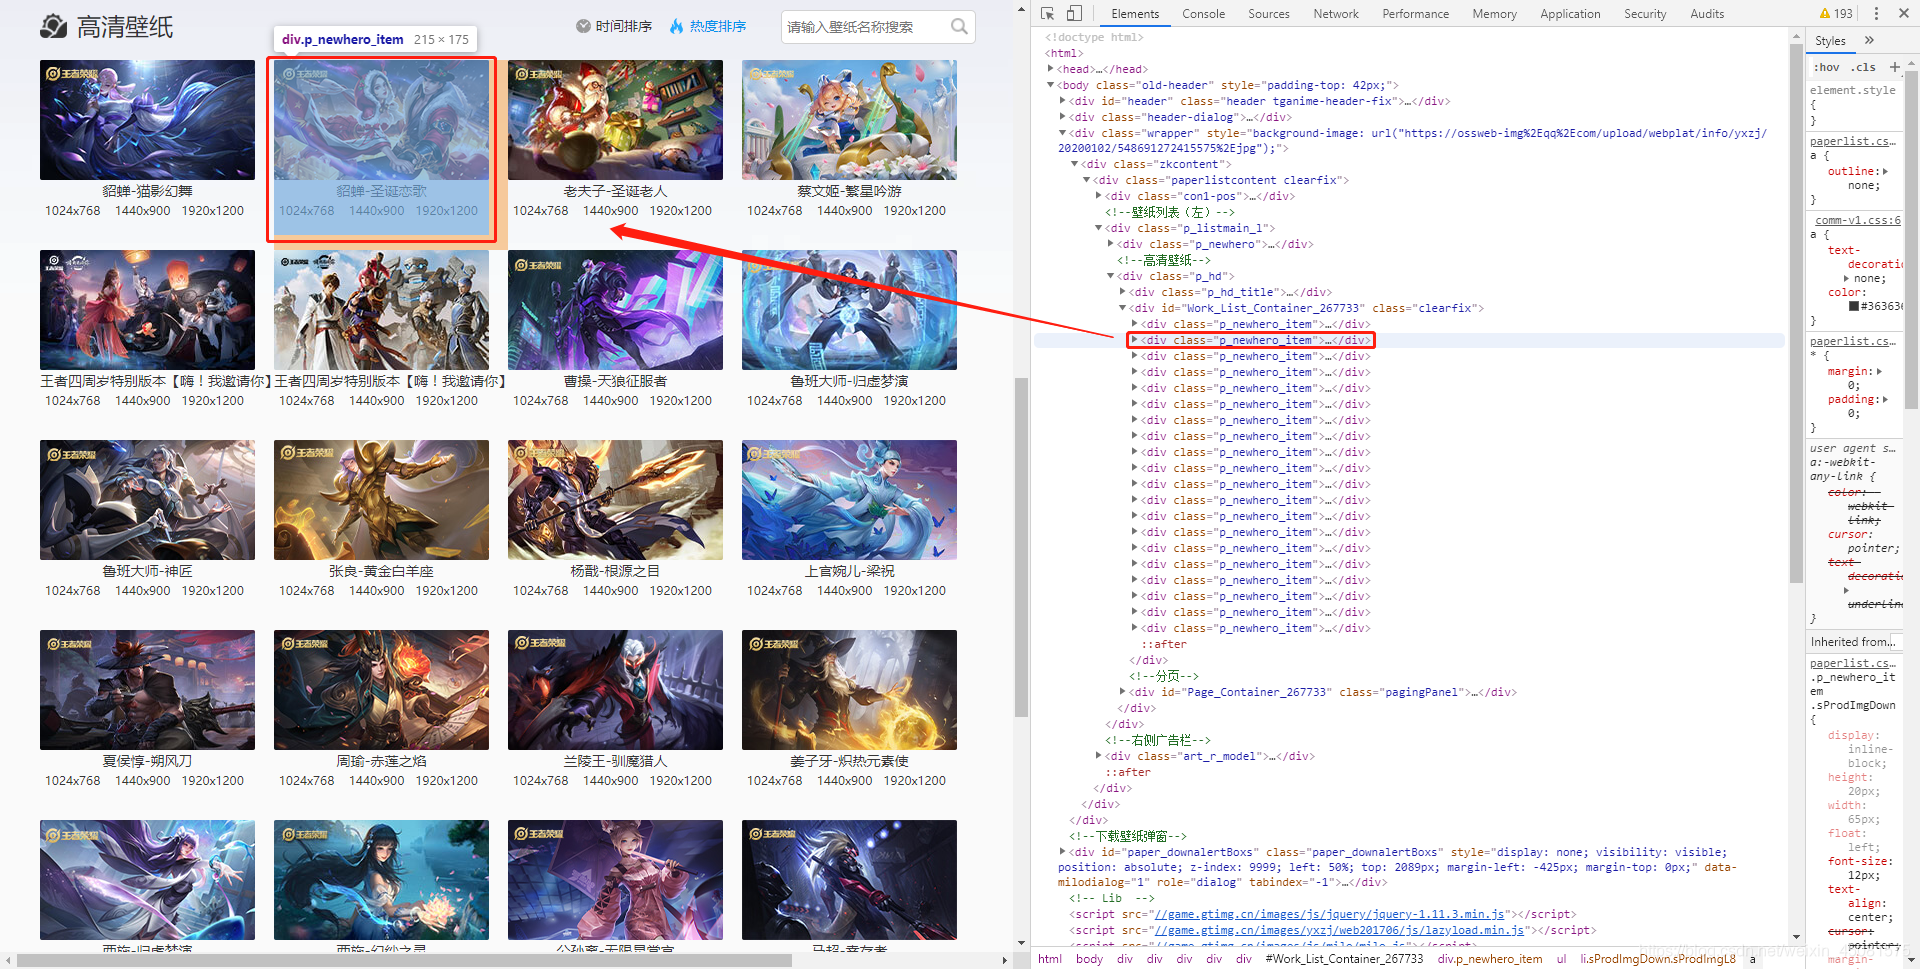Click the Elements panel scroll-up arrow
This screenshot has height=969, width=1920.
1796,37
